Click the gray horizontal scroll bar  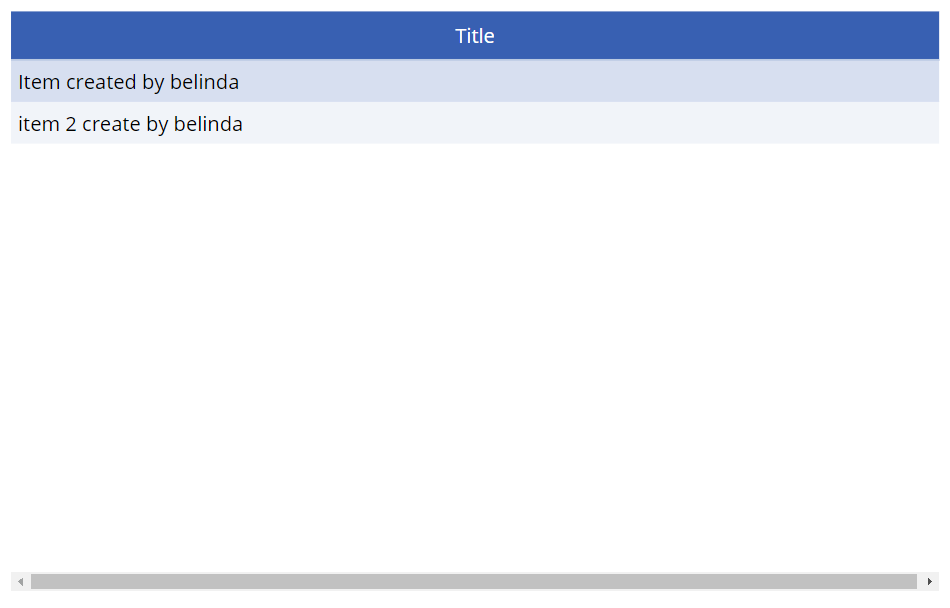[474, 581]
